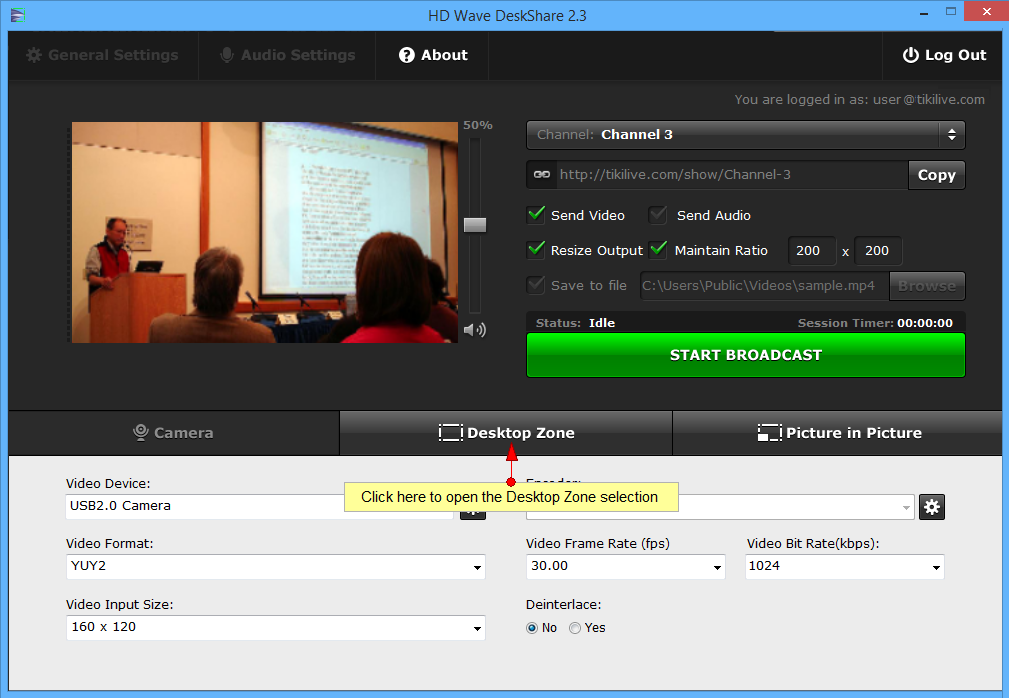Click the resize width field showing 200

point(811,251)
